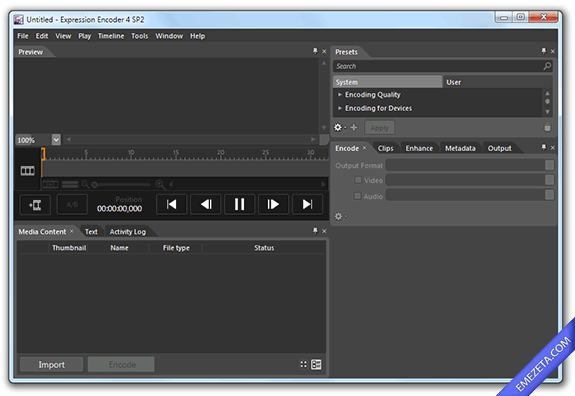This screenshot has width=575, height=396.
Task: Click the Encode button next to Import
Action: click(121, 364)
